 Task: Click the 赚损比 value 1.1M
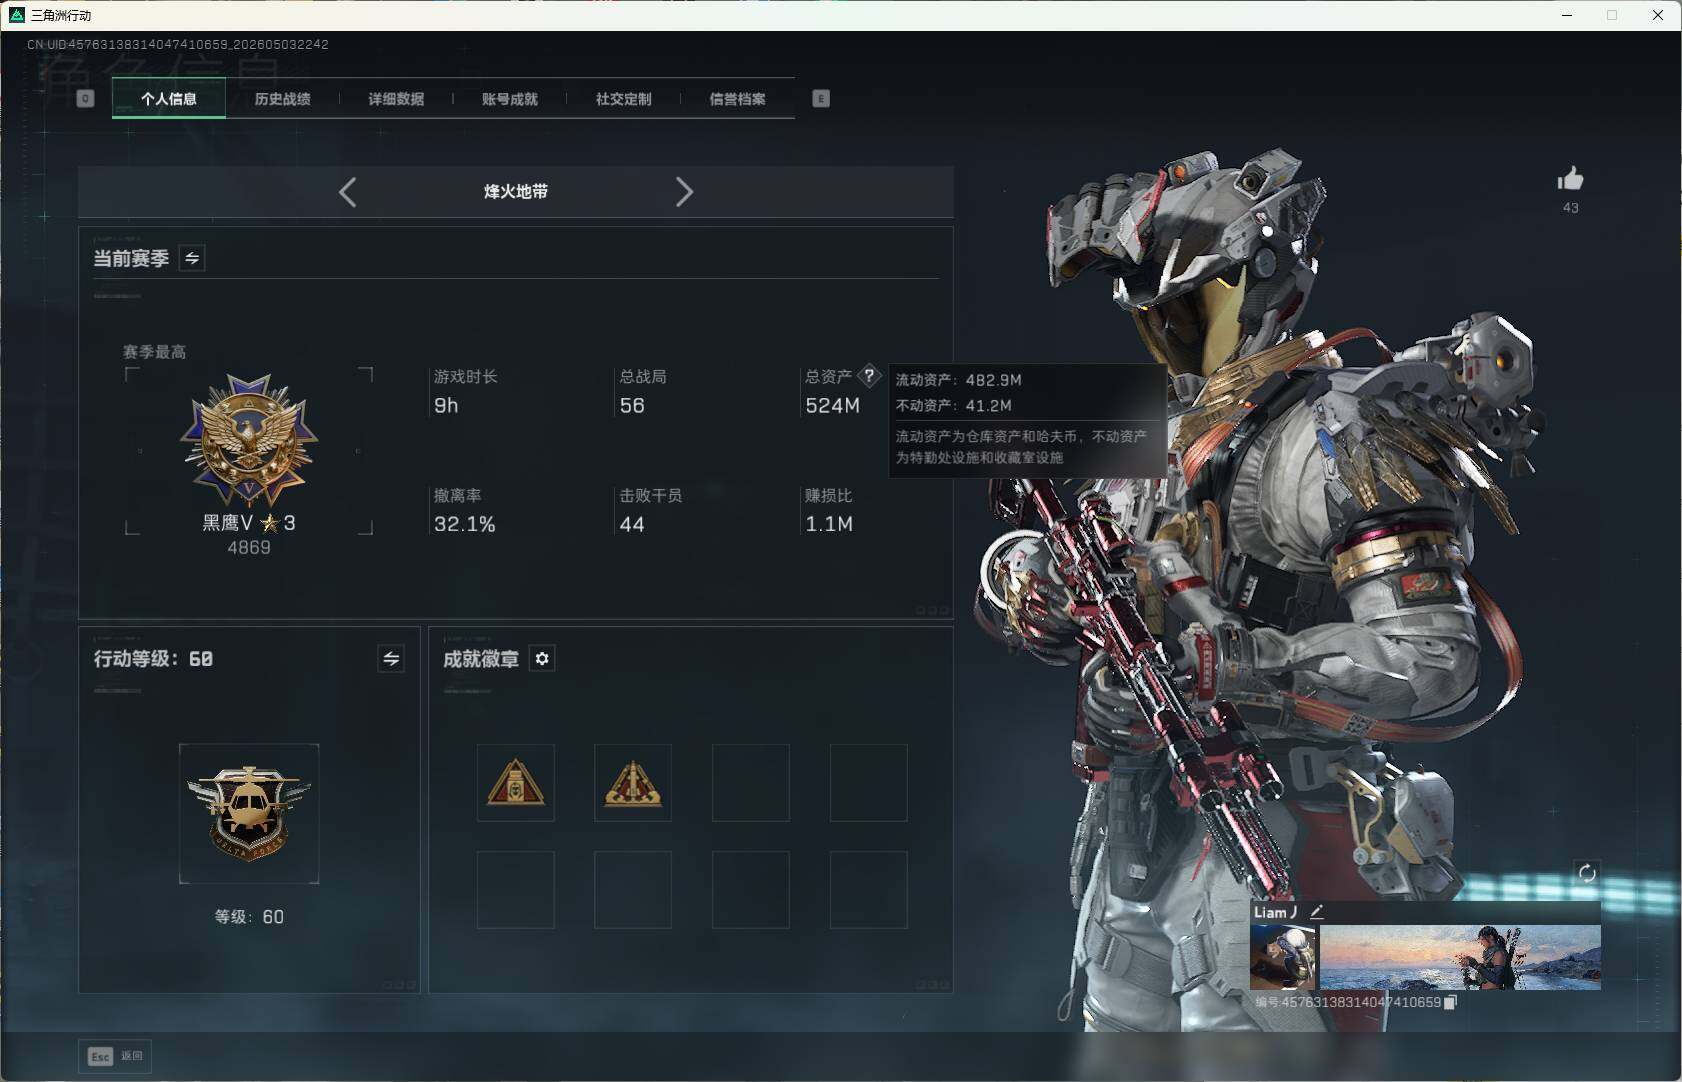pos(829,524)
